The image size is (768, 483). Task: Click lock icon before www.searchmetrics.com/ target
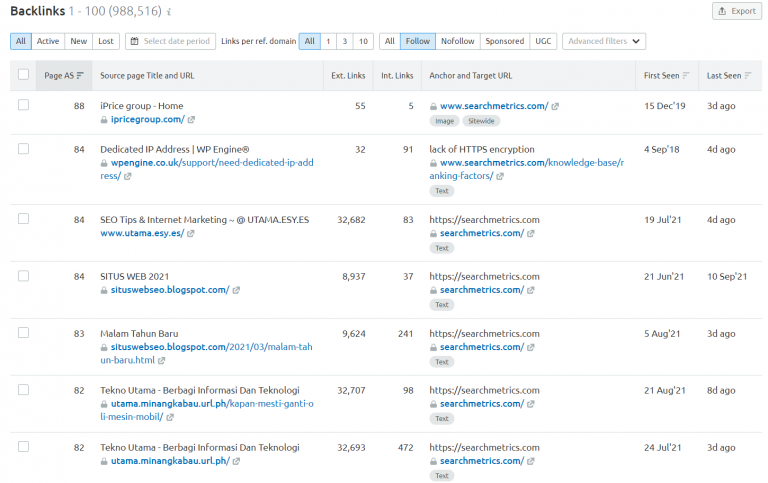click(x=433, y=106)
